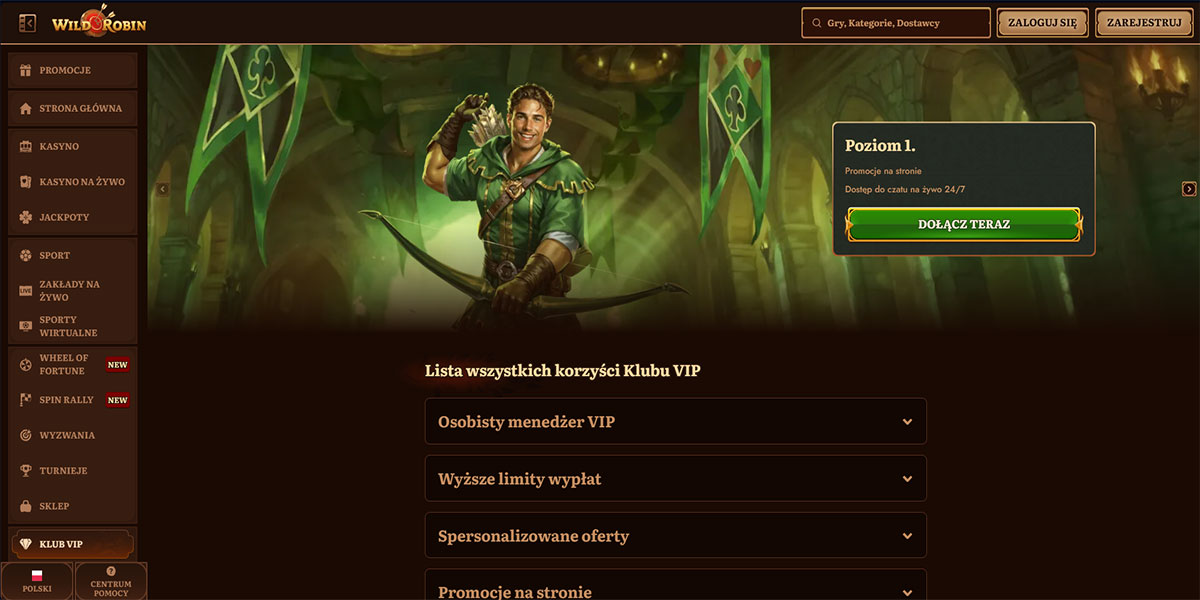Focus the Gry, Kategorie, Dostawcy search field
Screen dimensions: 1200x600
896,23
